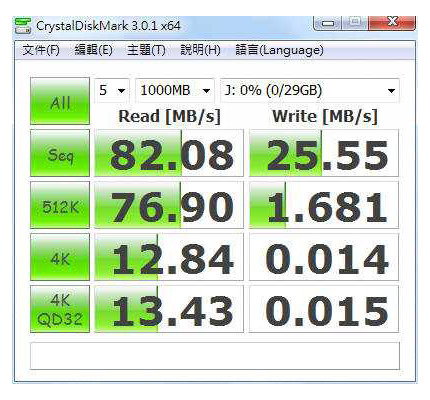Click the Read [MB/s] column header

(x=169, y=117)
